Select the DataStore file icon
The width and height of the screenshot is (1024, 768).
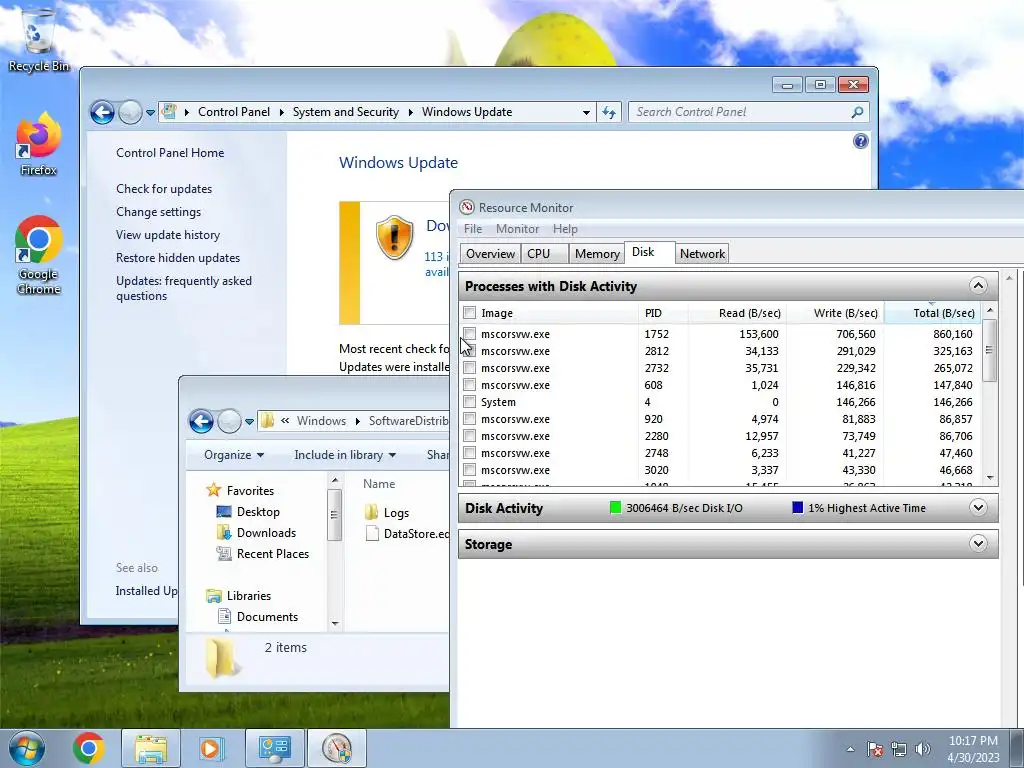[x=372, y=534]
